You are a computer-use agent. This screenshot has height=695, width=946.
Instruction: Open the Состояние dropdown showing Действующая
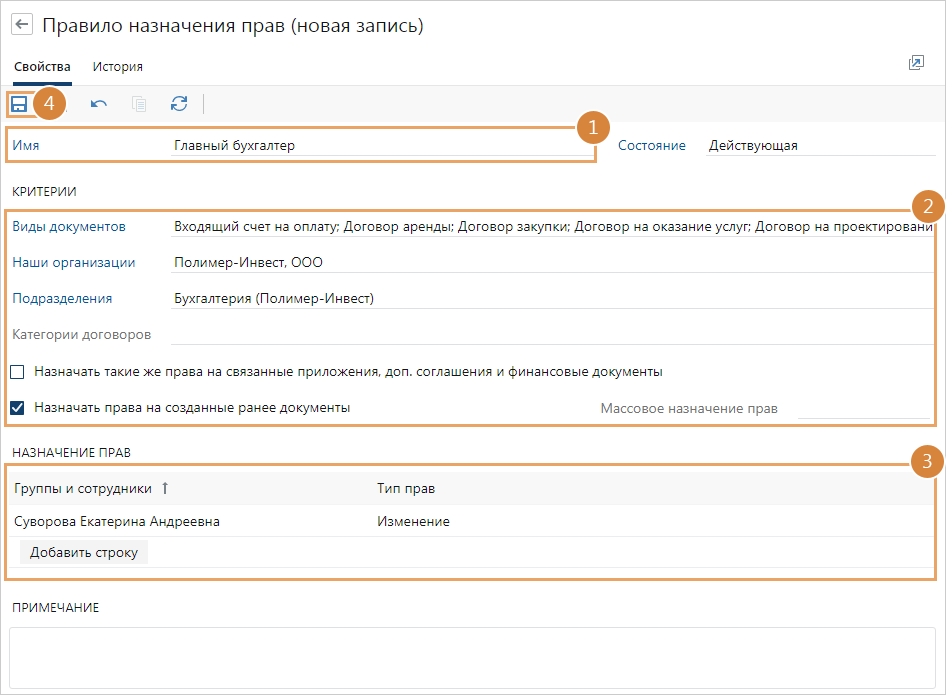[818, 146]
